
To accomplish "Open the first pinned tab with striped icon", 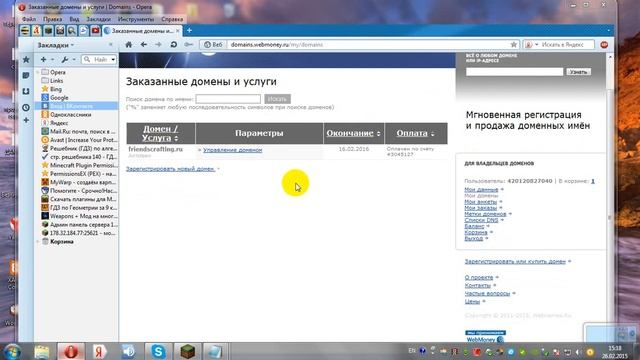I will (25, 31).
